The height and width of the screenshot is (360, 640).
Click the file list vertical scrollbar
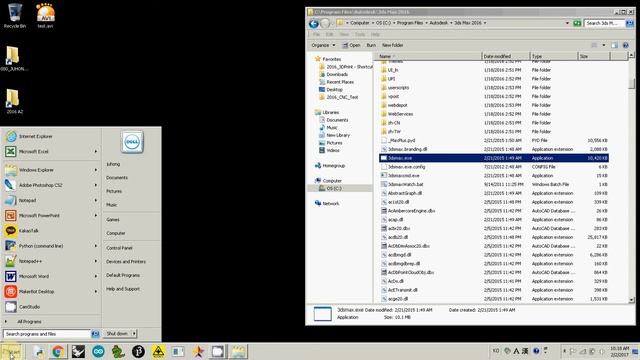pos(631,178)
